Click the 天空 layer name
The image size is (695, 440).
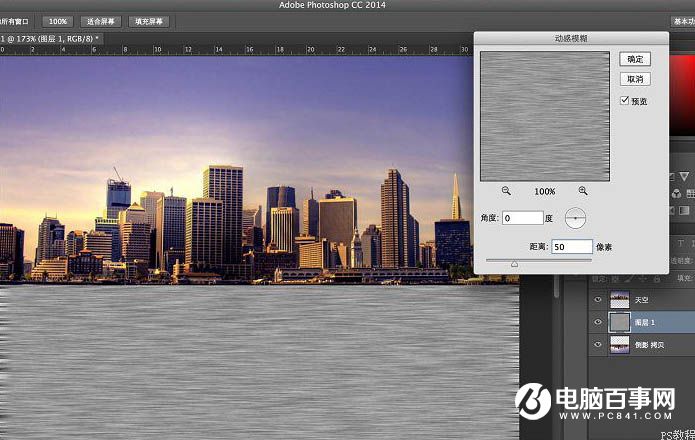tap(641, 300)
